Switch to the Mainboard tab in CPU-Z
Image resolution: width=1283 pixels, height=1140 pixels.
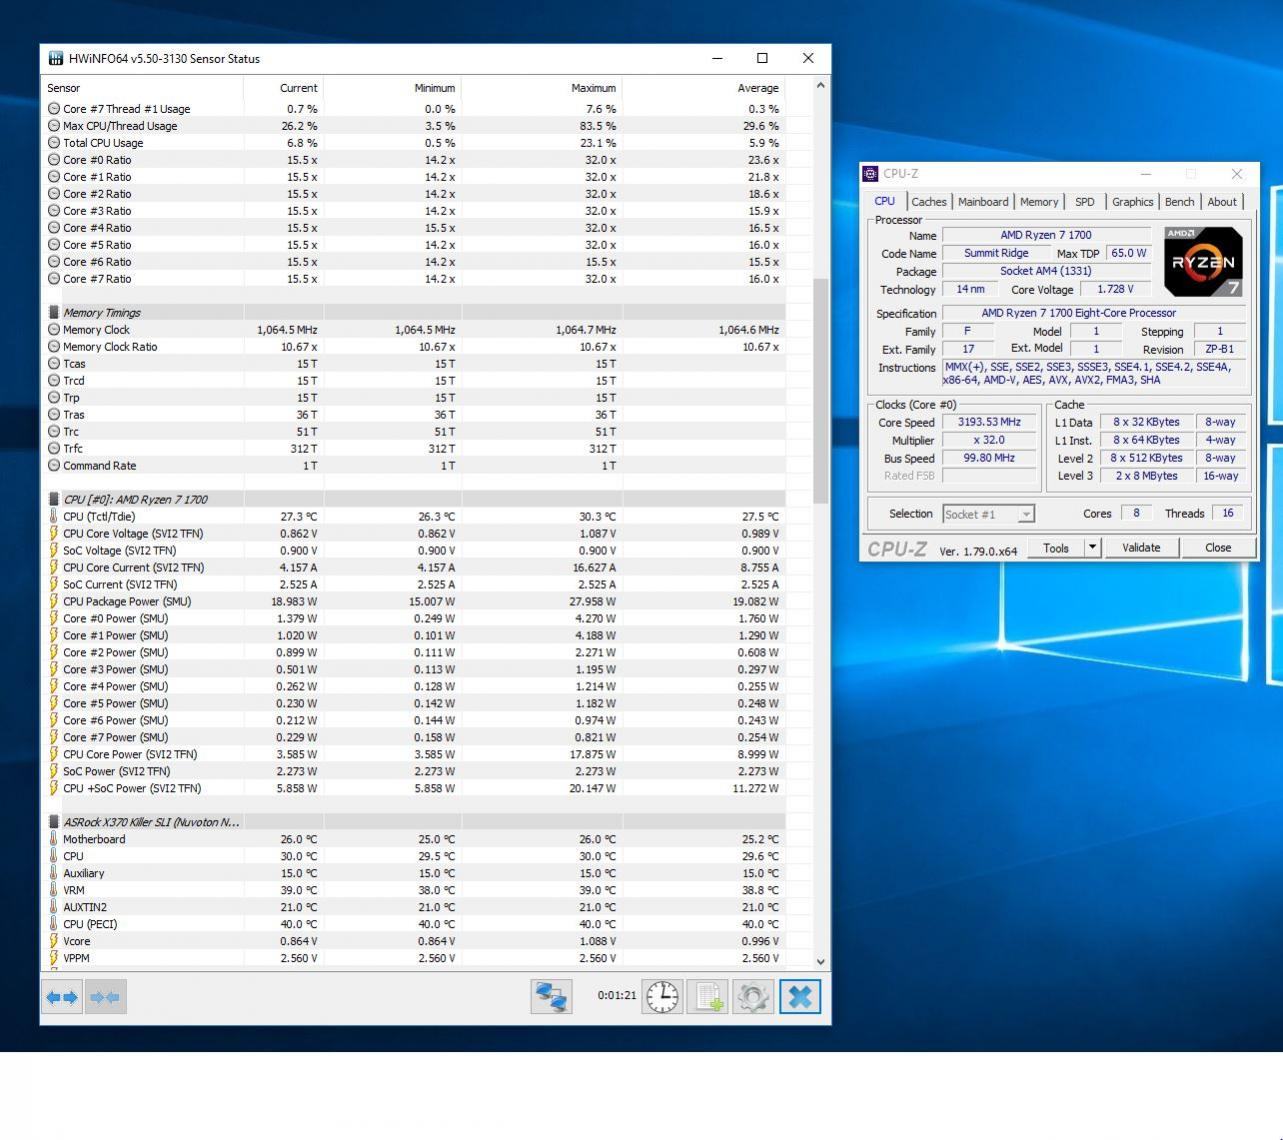click(x=983, y=202)
